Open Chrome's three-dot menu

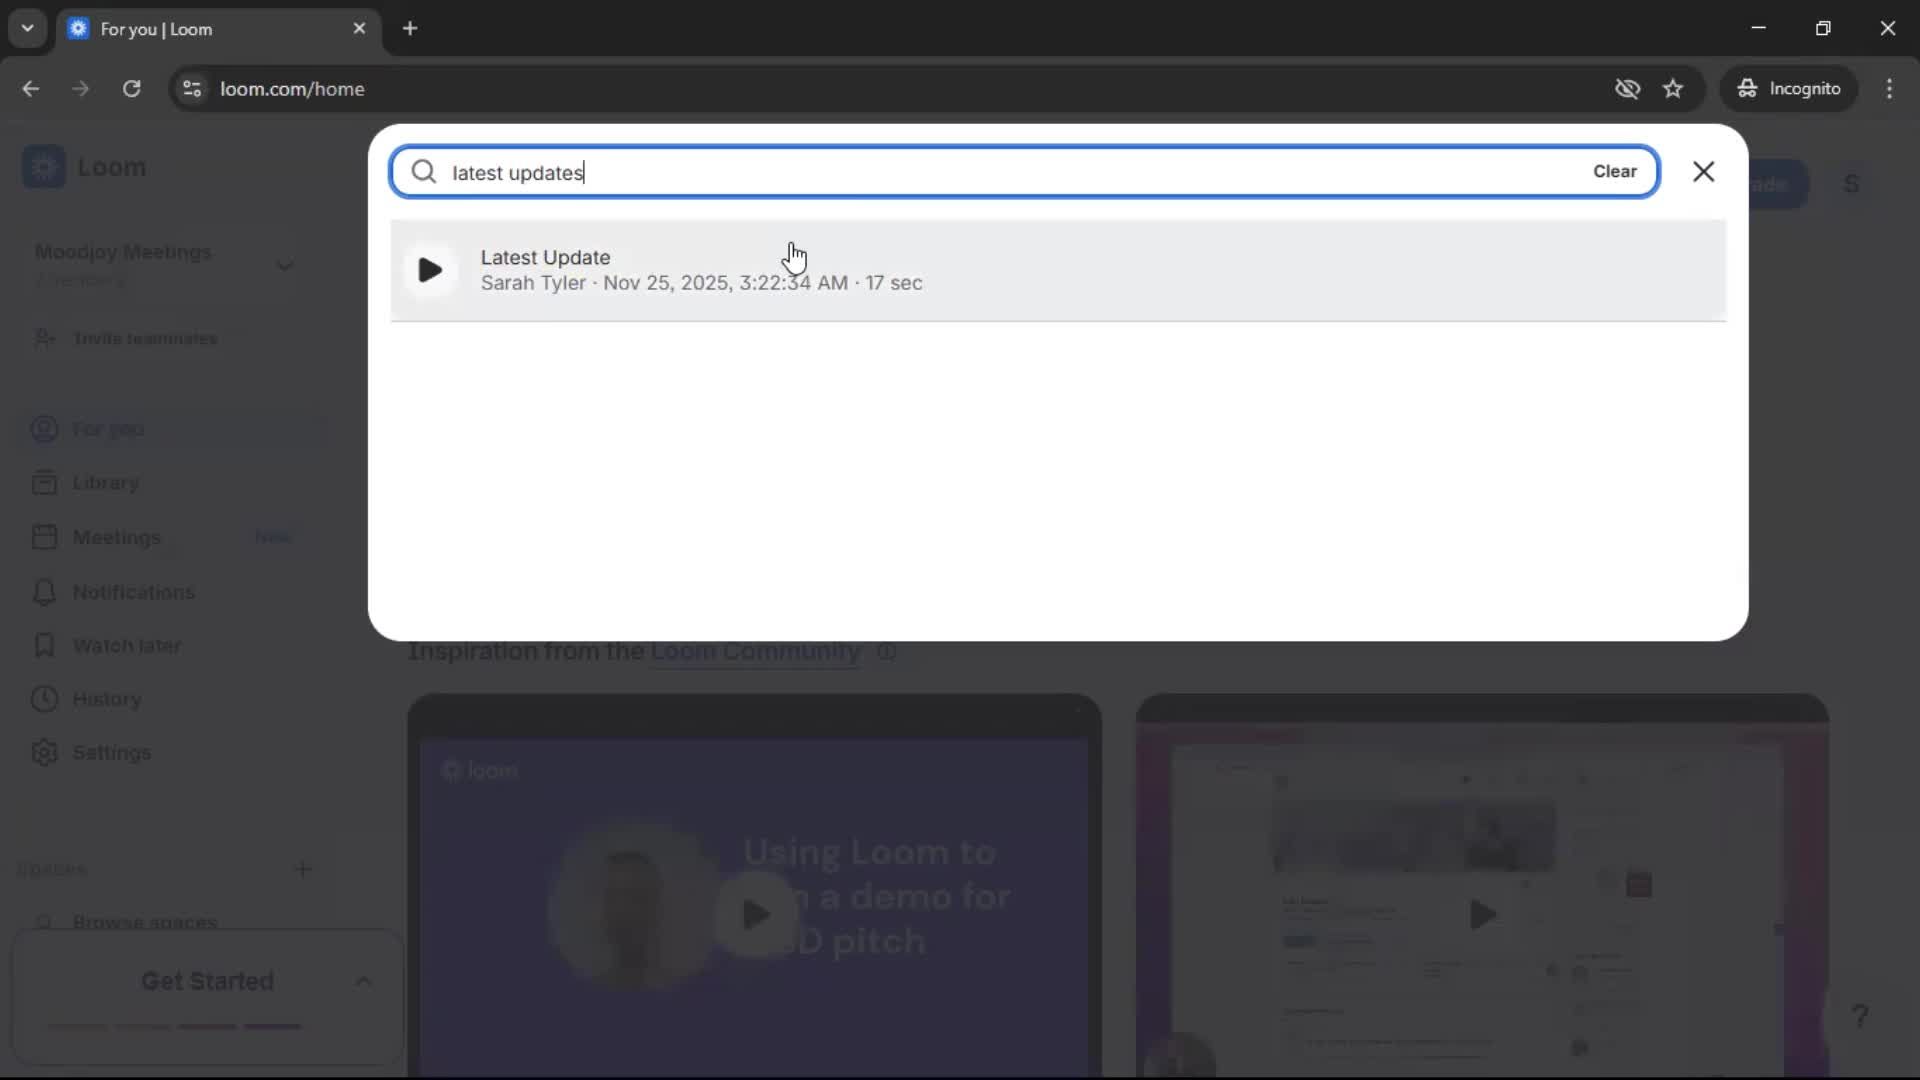point(1891,88)
